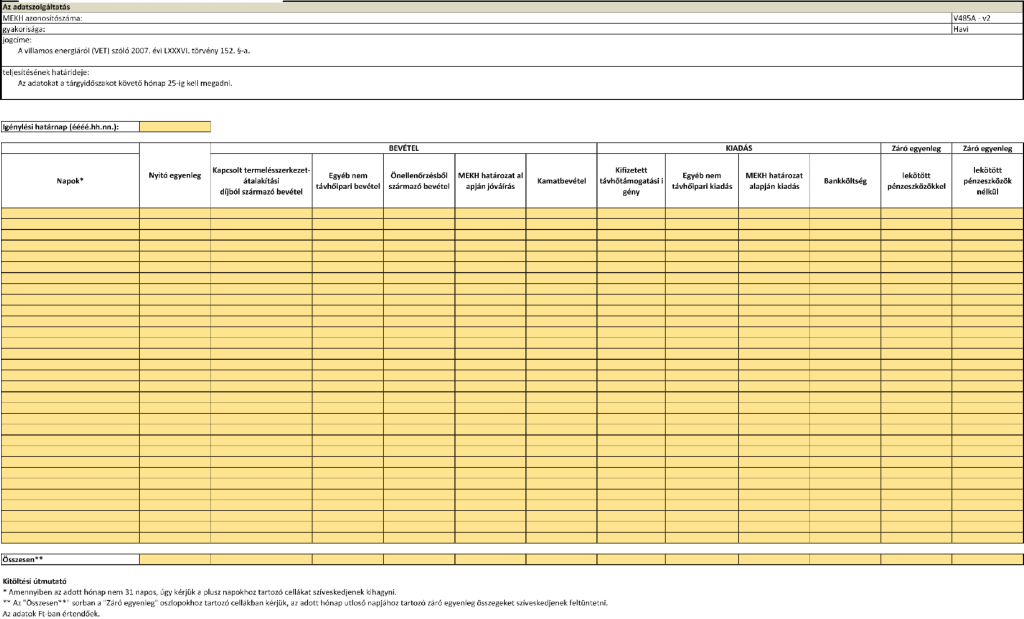Select the 'Bankköltség' column header
This screenshot has width=1024, height=619.
point(845,181)
